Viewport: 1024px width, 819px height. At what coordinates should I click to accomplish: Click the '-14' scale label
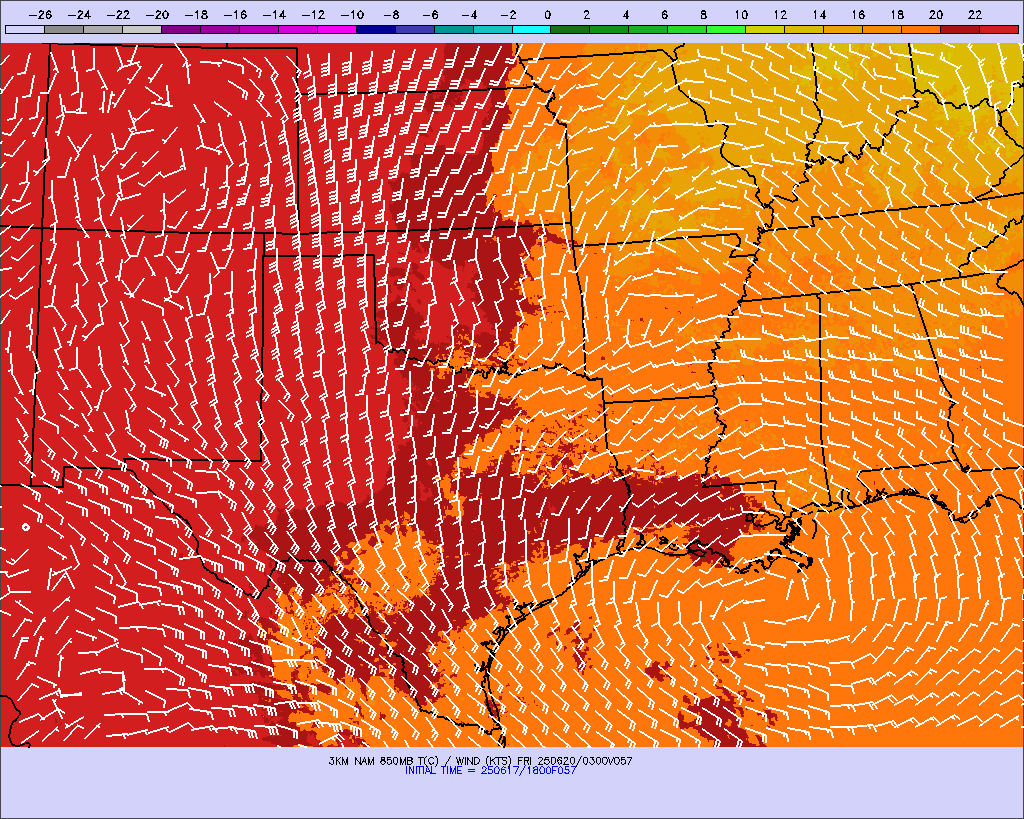coord(274,15)
